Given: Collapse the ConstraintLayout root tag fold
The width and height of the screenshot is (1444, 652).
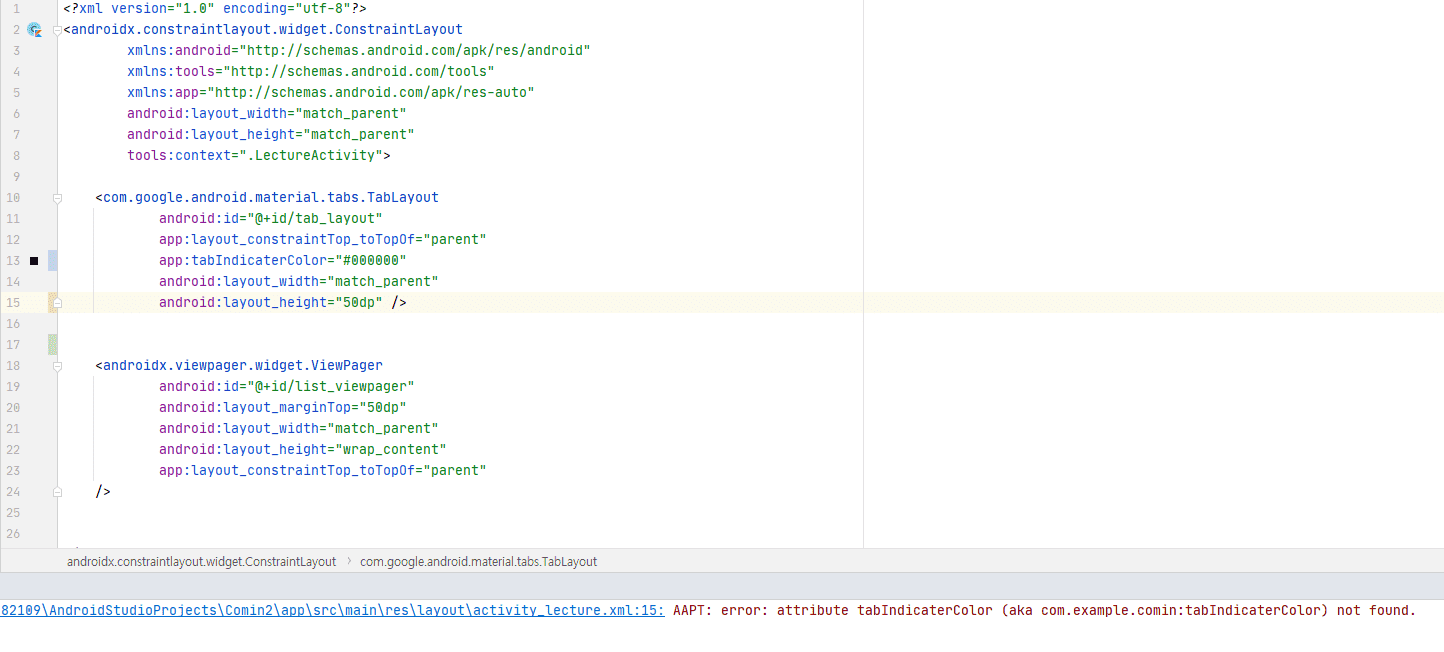Looking at the screenshot, I should tap(57, 30).
